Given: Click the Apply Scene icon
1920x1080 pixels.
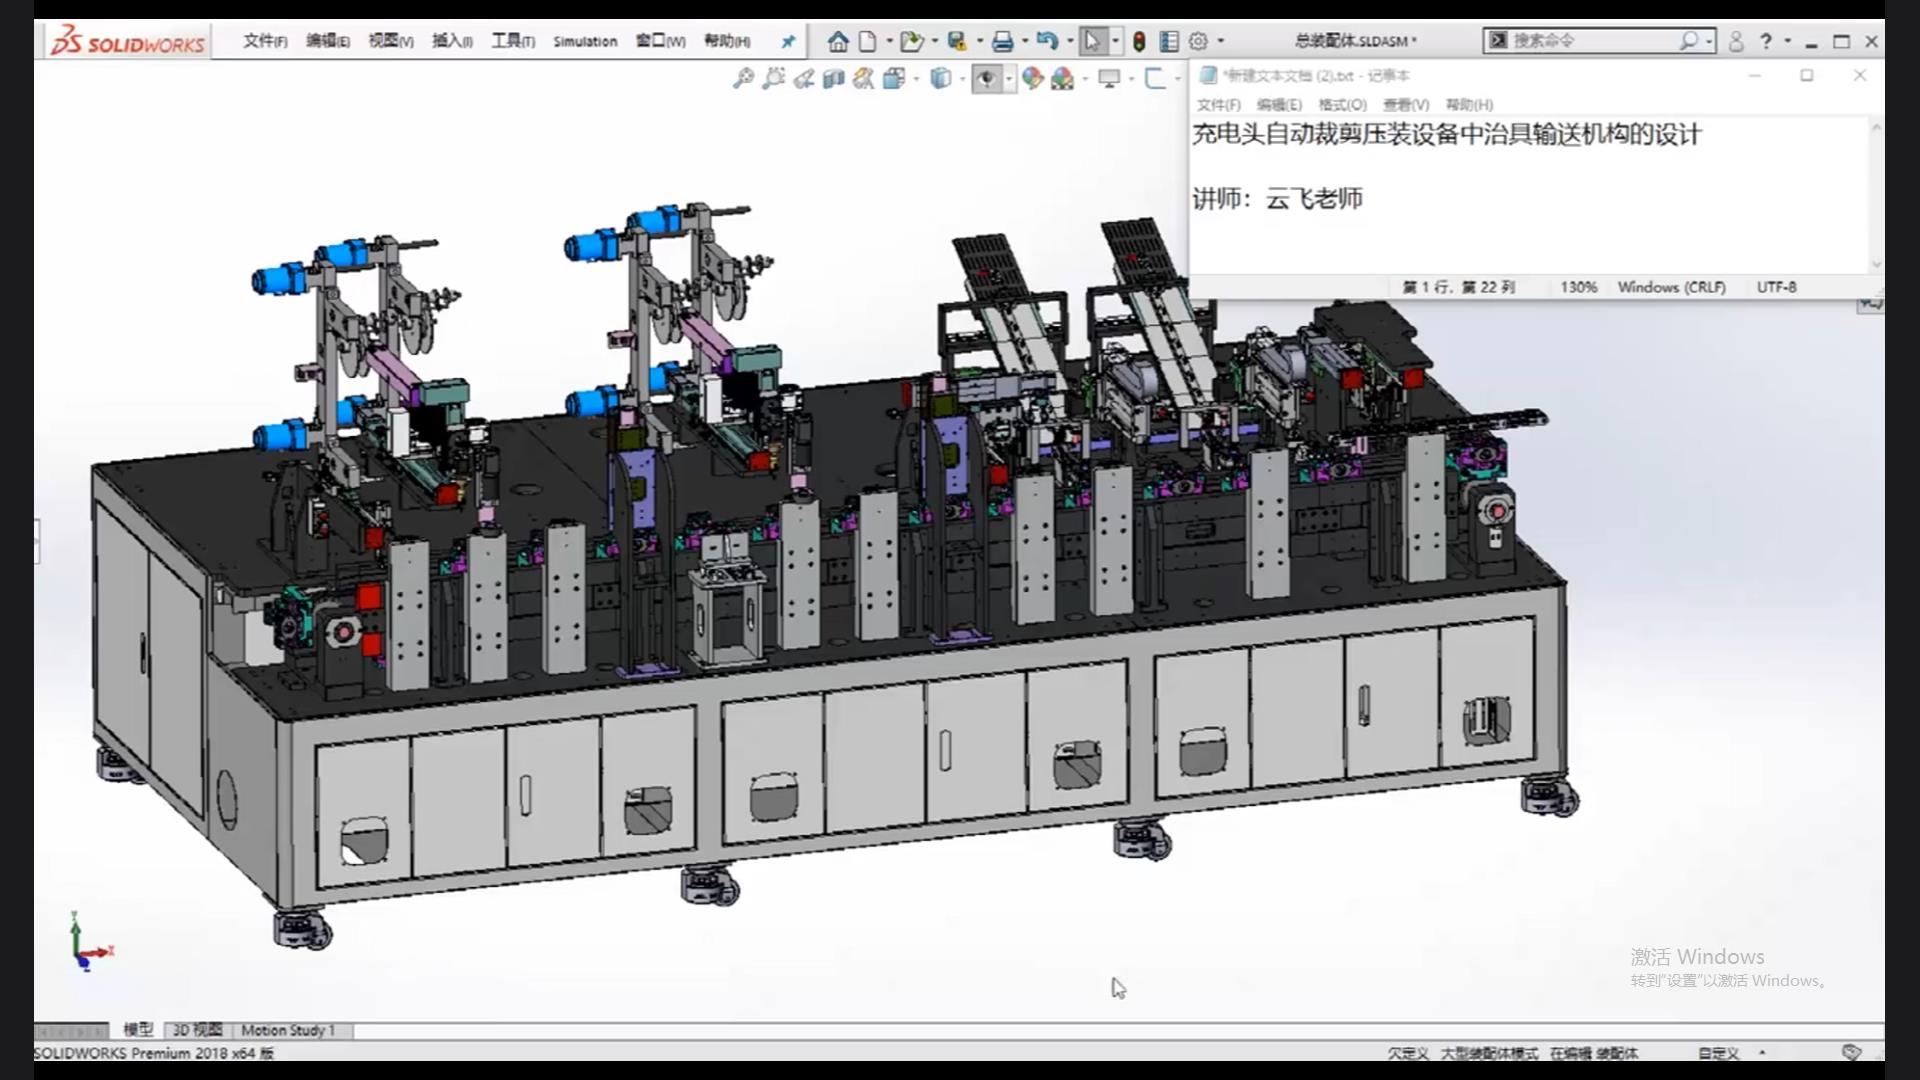Looking at the screenshot, I should [1063, 78].
